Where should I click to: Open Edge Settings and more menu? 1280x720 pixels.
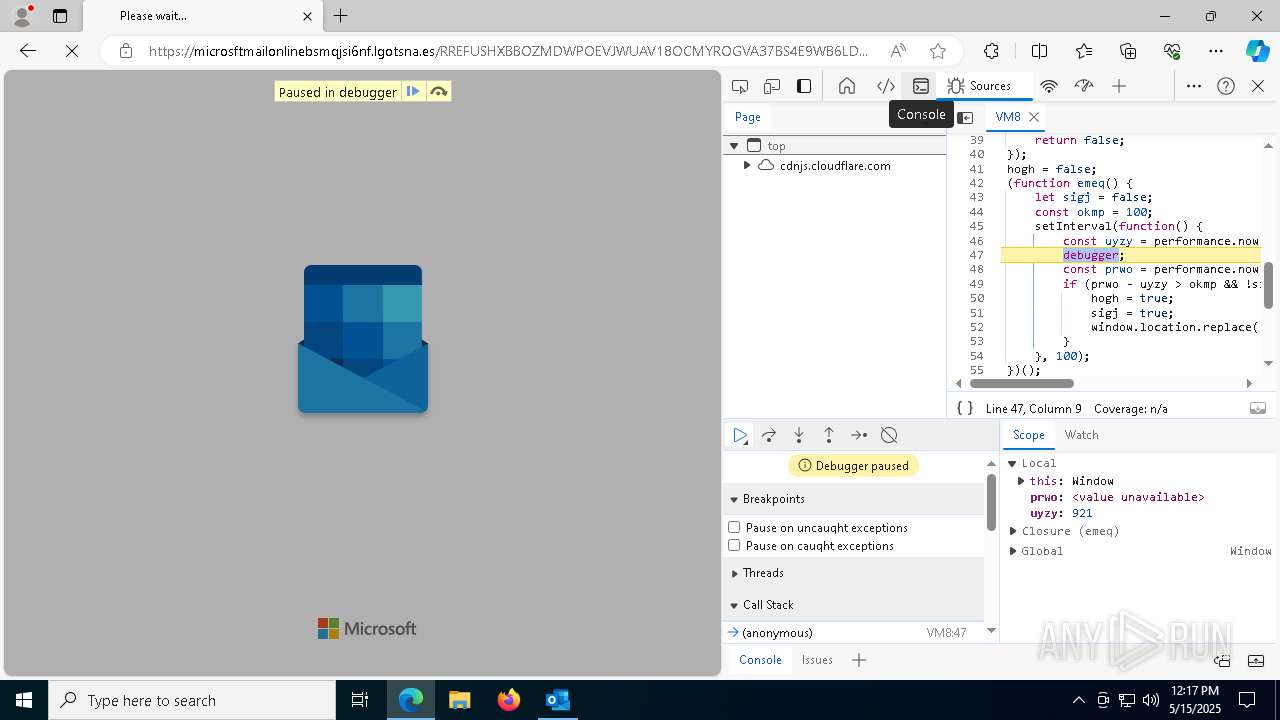[x=1216, y=51]
